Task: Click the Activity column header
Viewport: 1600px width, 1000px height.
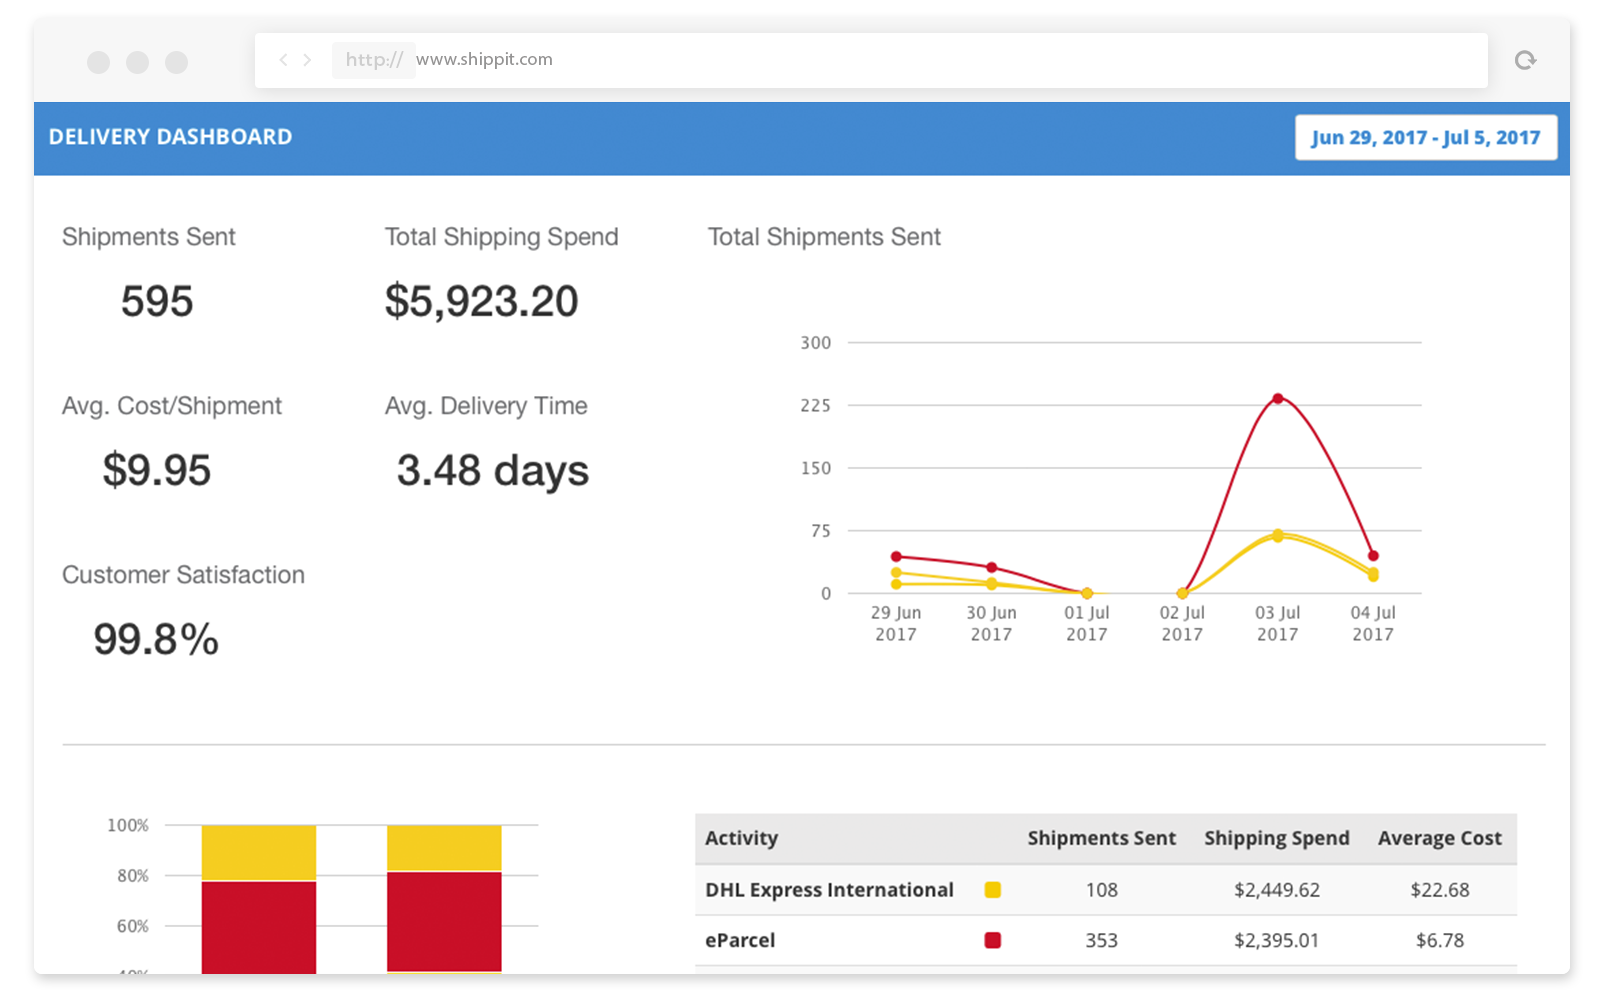Action: pos(741,838)
